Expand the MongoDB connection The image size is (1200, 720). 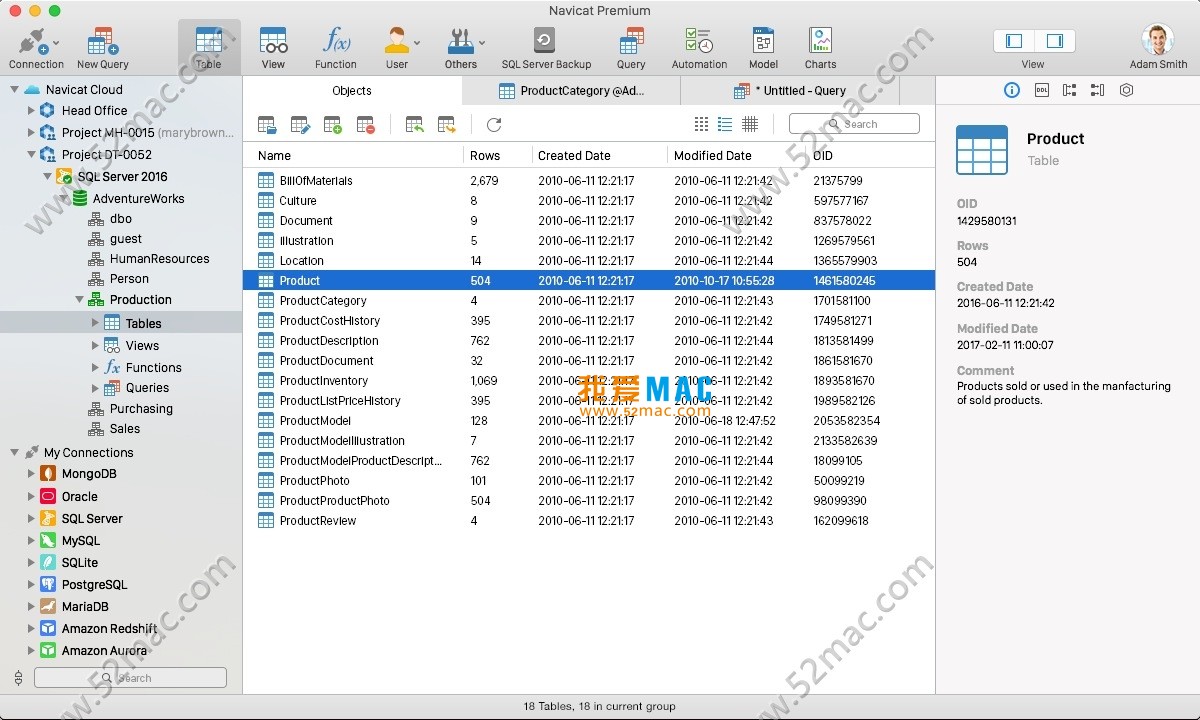click(31, 474)
